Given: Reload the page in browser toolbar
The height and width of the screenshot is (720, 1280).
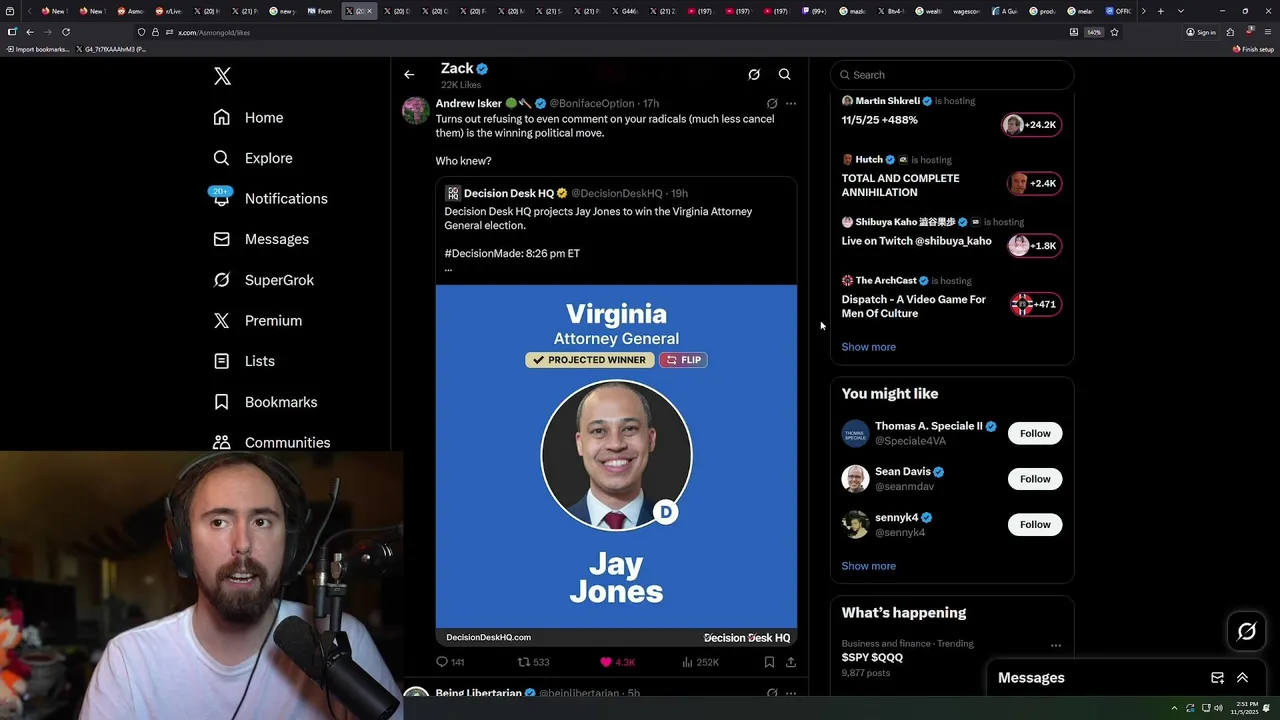Looking at the screenshot, I should click(x=66, y=32).
